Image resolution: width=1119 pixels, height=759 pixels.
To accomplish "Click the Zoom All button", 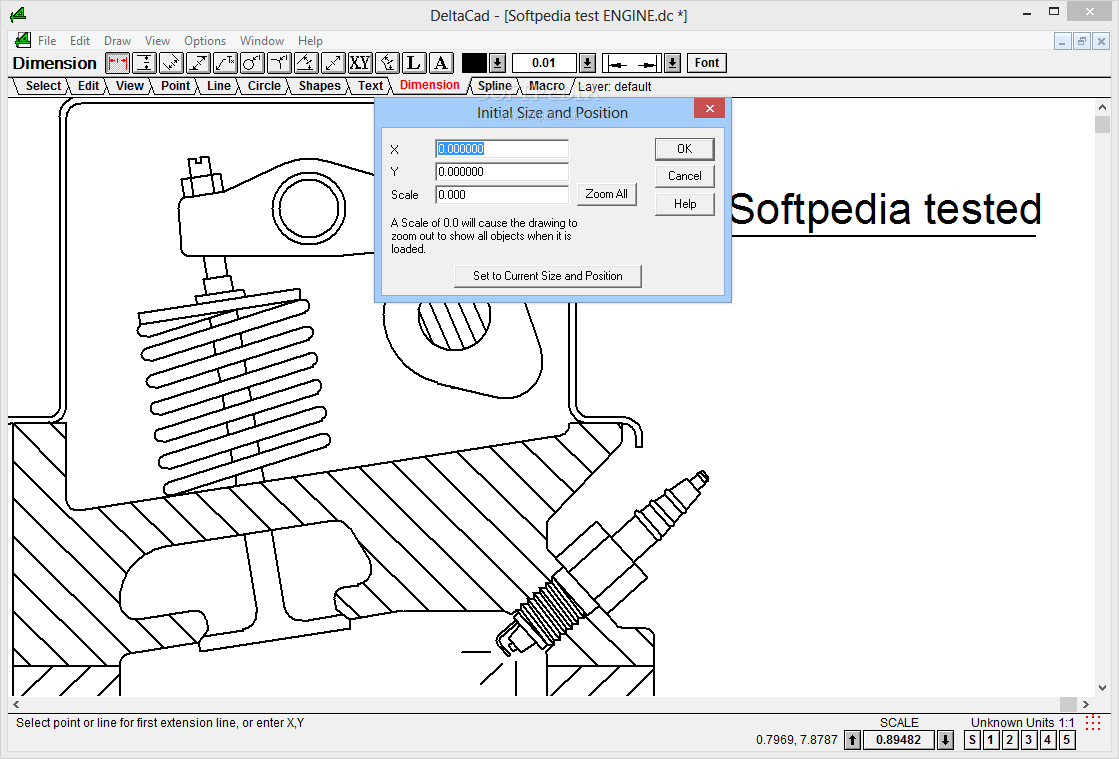I will point(607,194).
